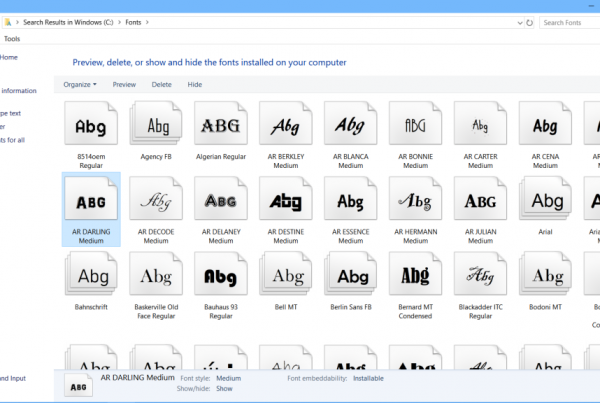
Task: Click the Font embeddability value Installable
Action: click(368, 378)
